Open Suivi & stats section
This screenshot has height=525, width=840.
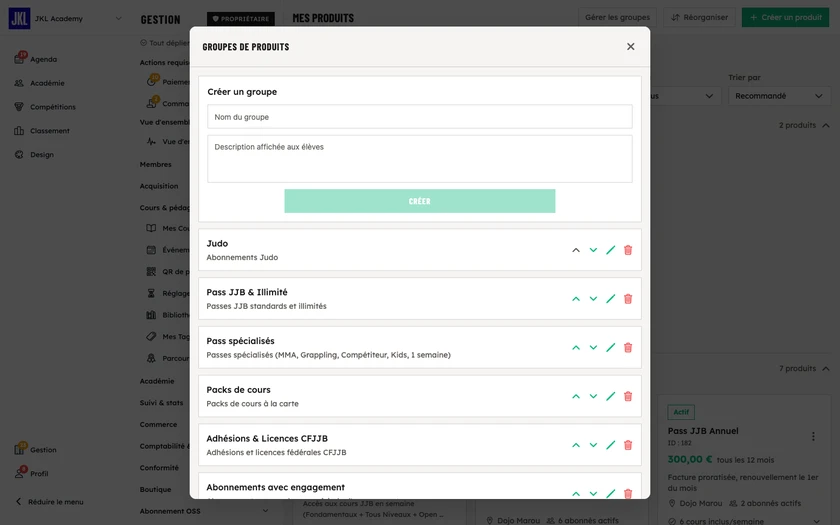pos(161,403)
